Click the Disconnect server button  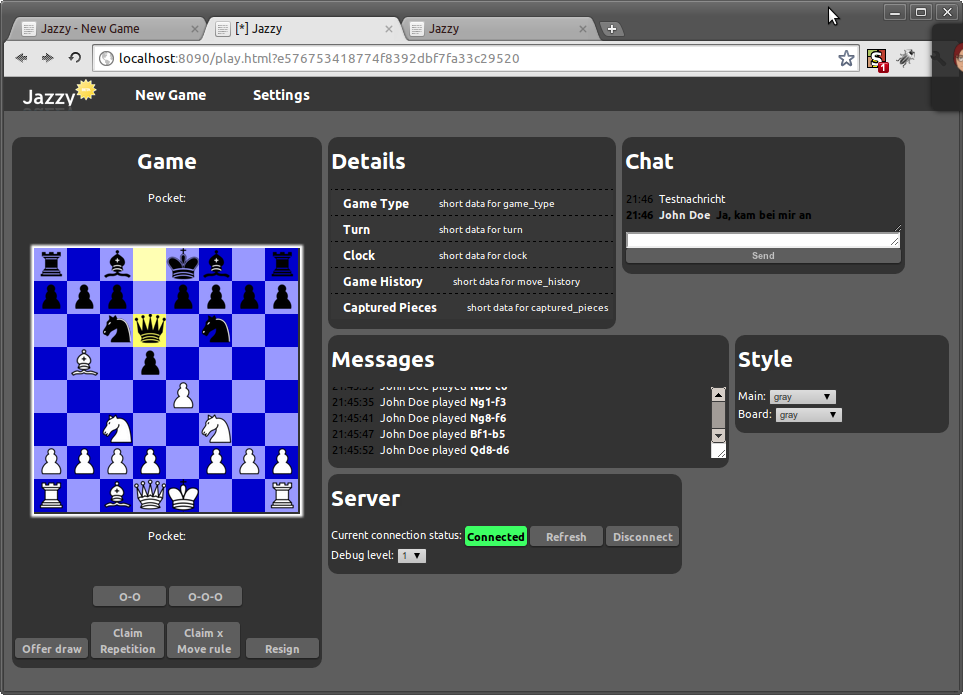[642, 537]
